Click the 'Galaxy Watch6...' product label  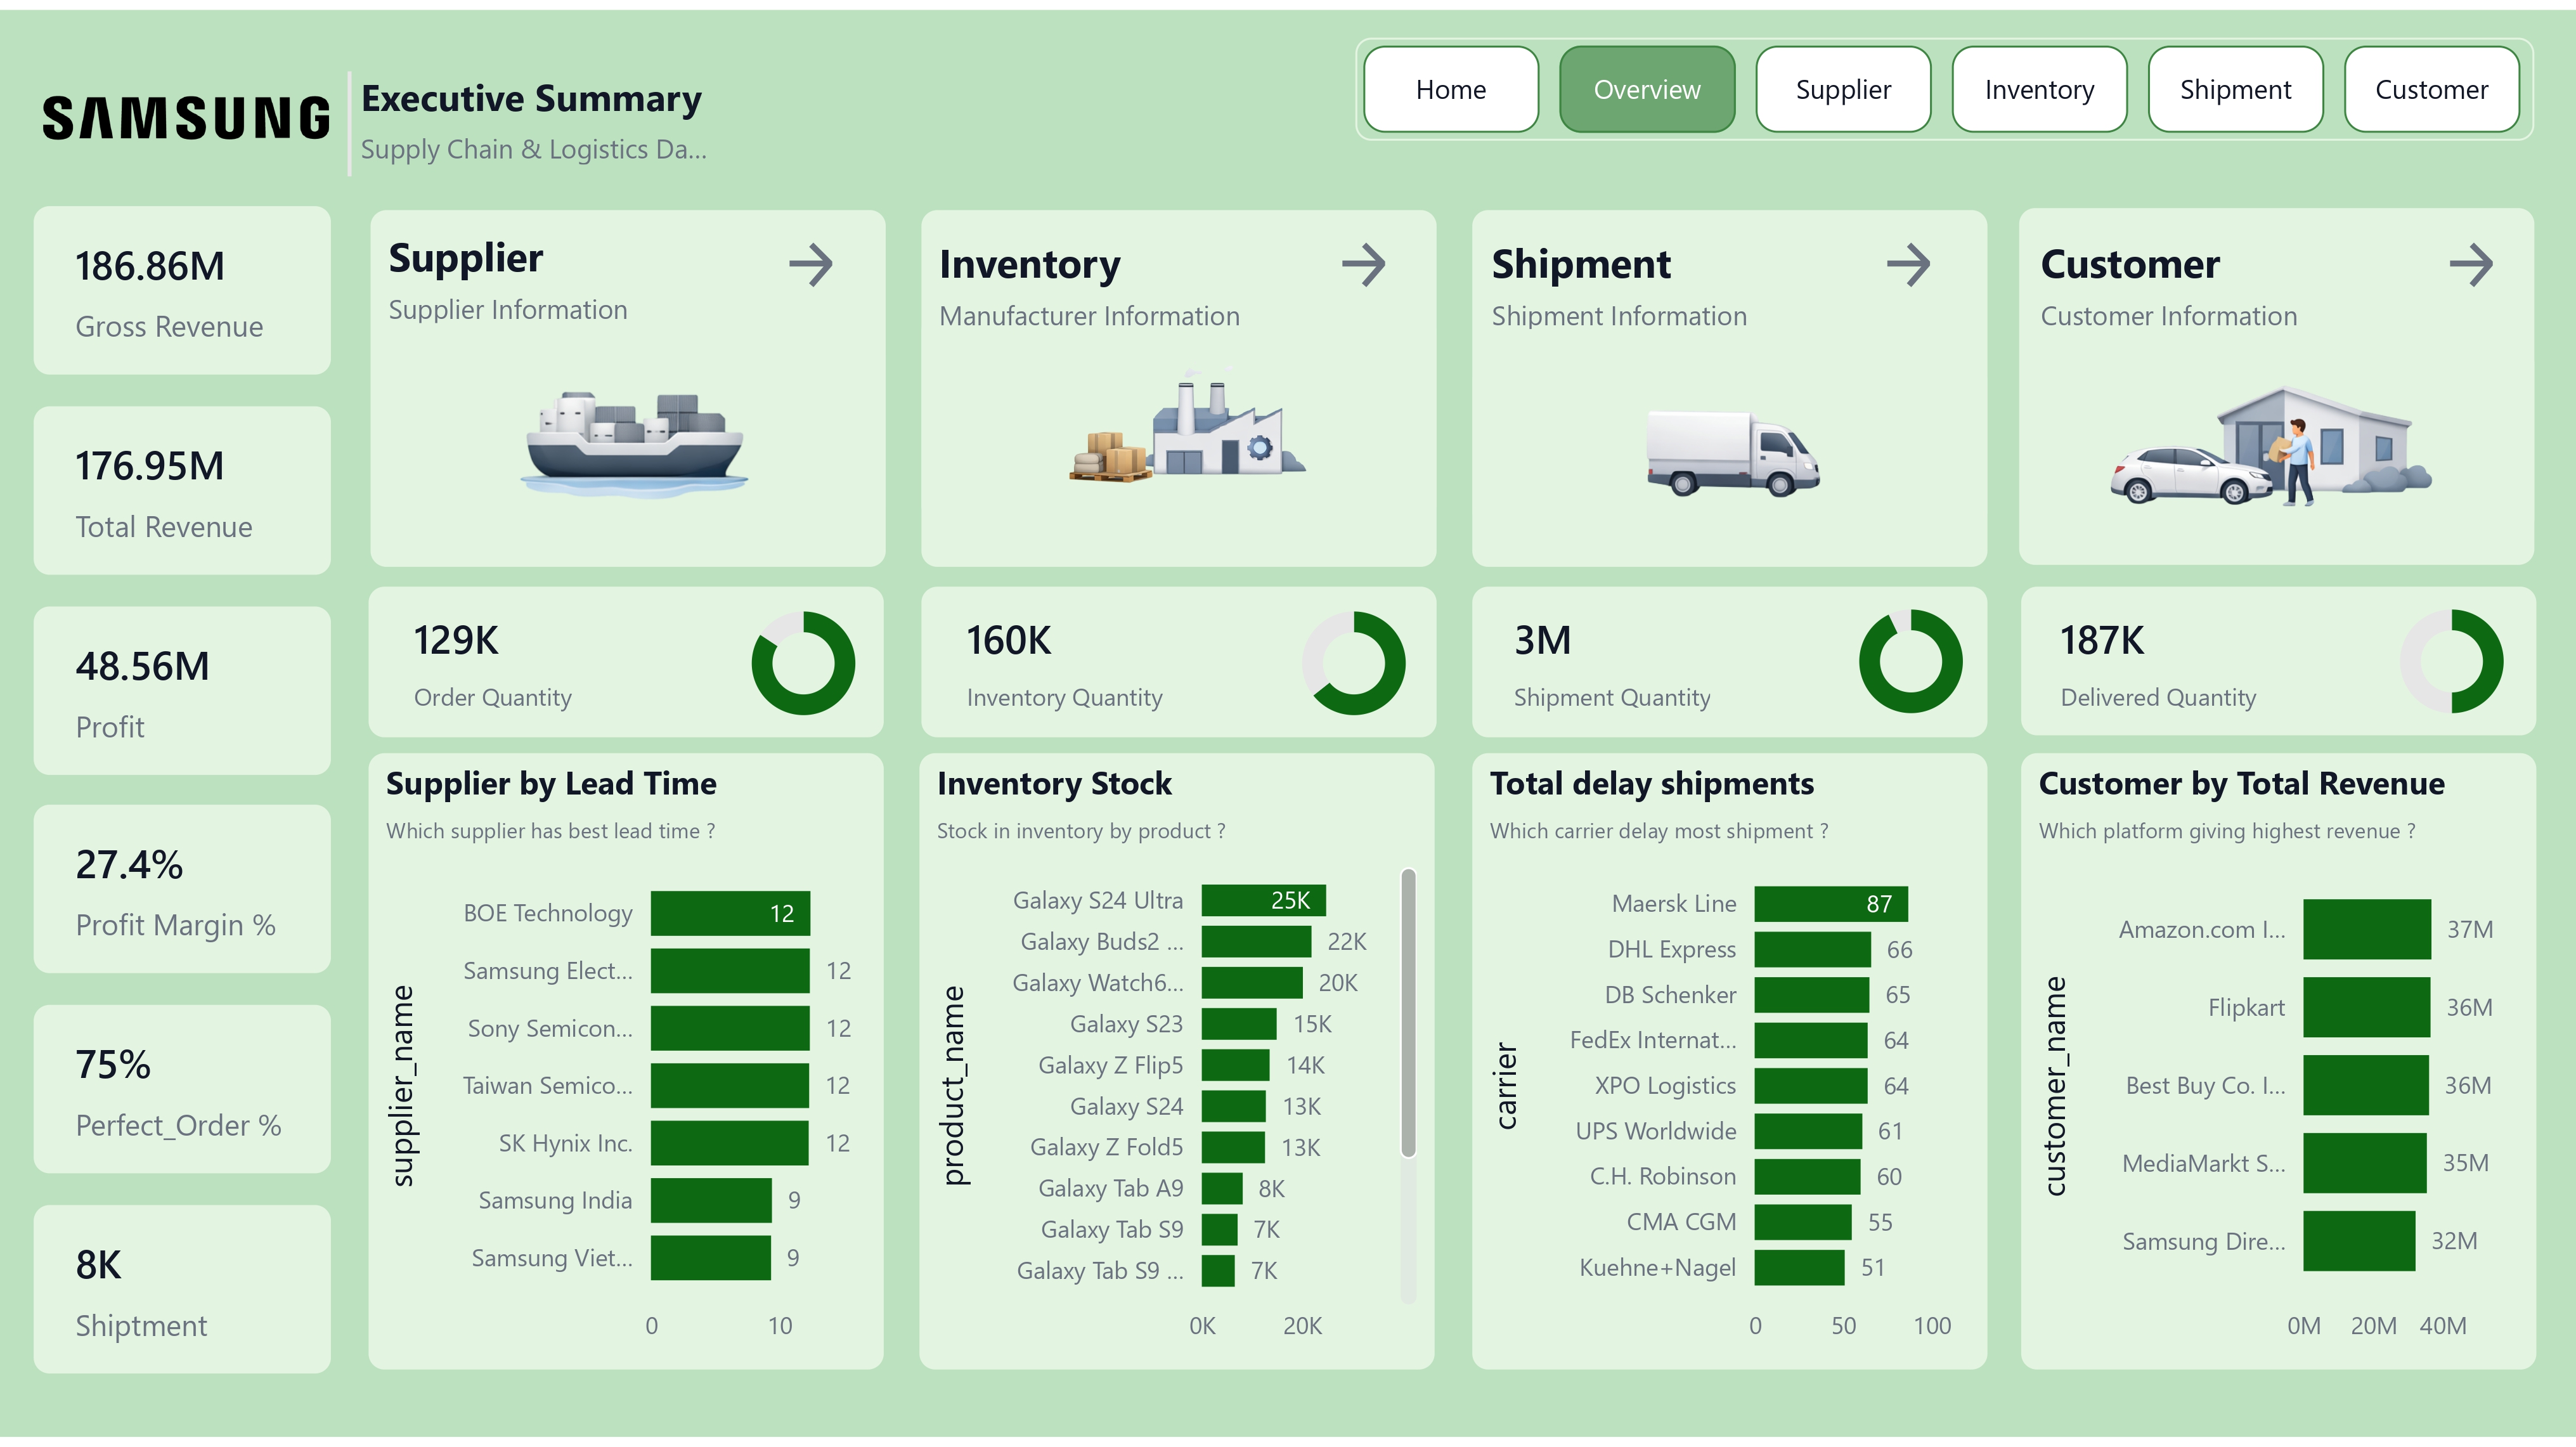point(1097,983)
